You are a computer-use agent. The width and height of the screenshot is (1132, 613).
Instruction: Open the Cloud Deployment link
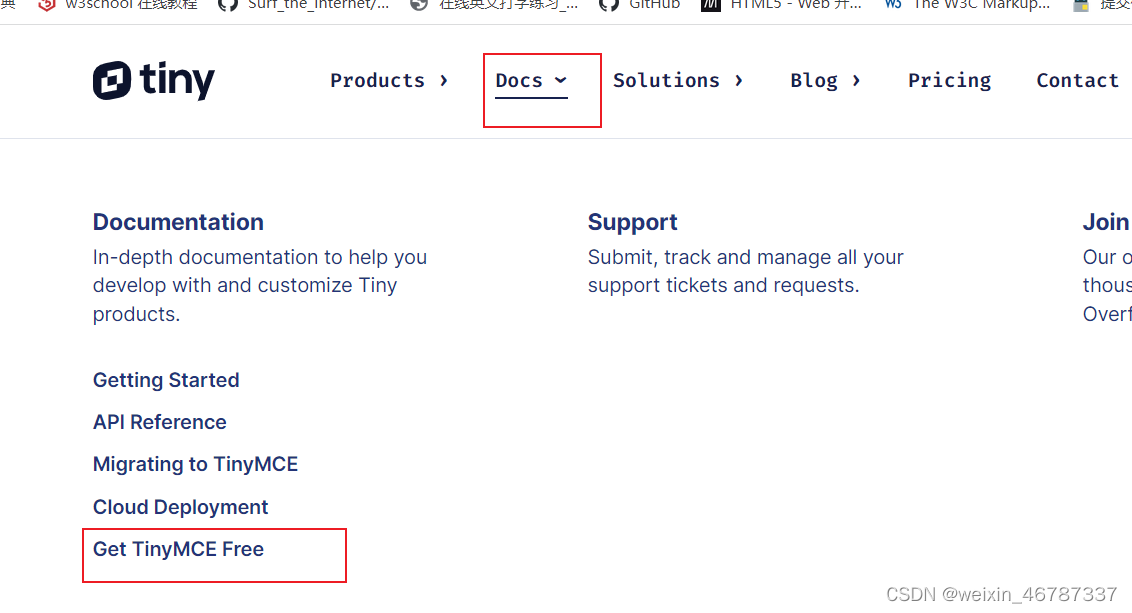[x=180, y=507]
